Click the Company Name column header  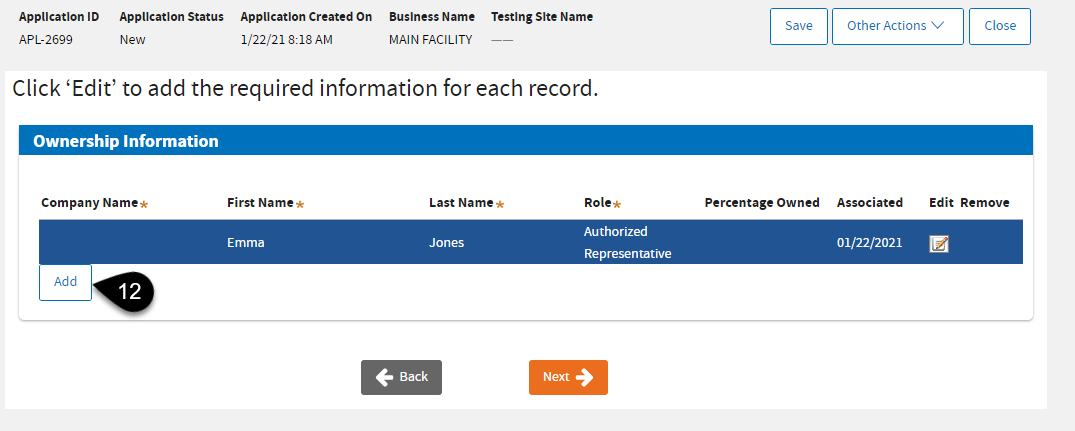click(89, 203)
